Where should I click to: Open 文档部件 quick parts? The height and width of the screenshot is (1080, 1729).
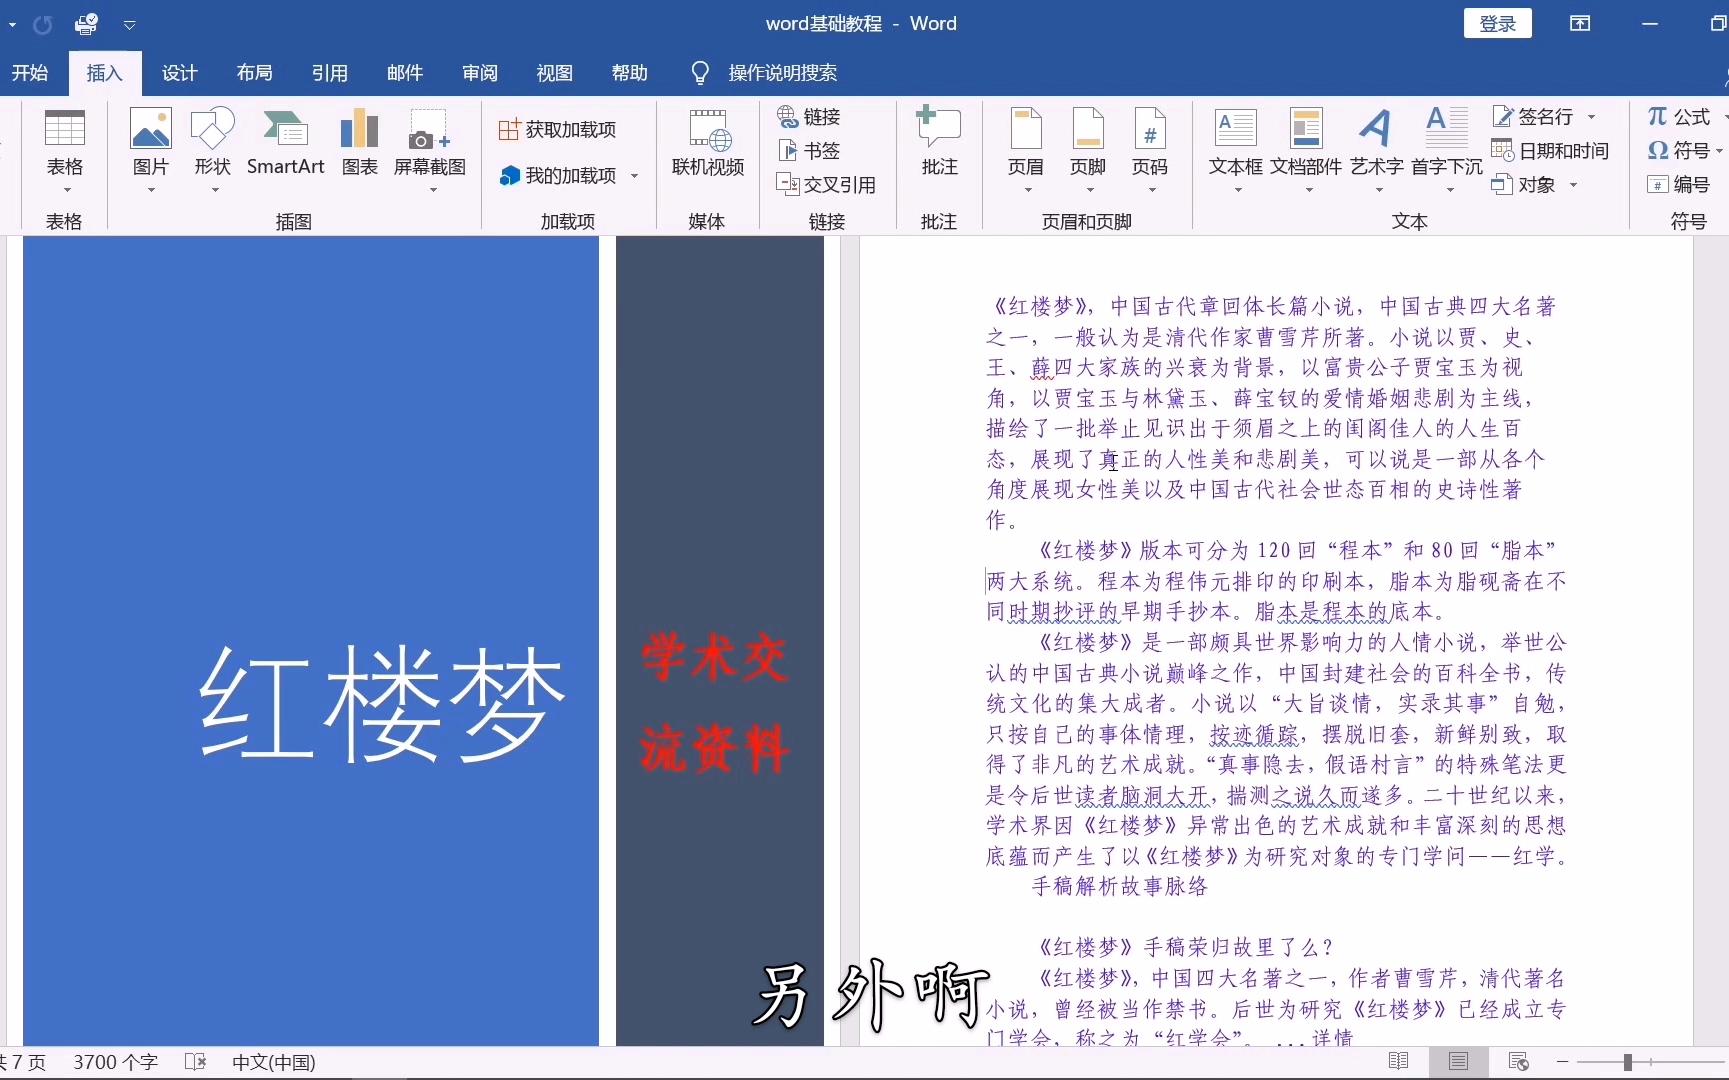[x=1306, y=150]
